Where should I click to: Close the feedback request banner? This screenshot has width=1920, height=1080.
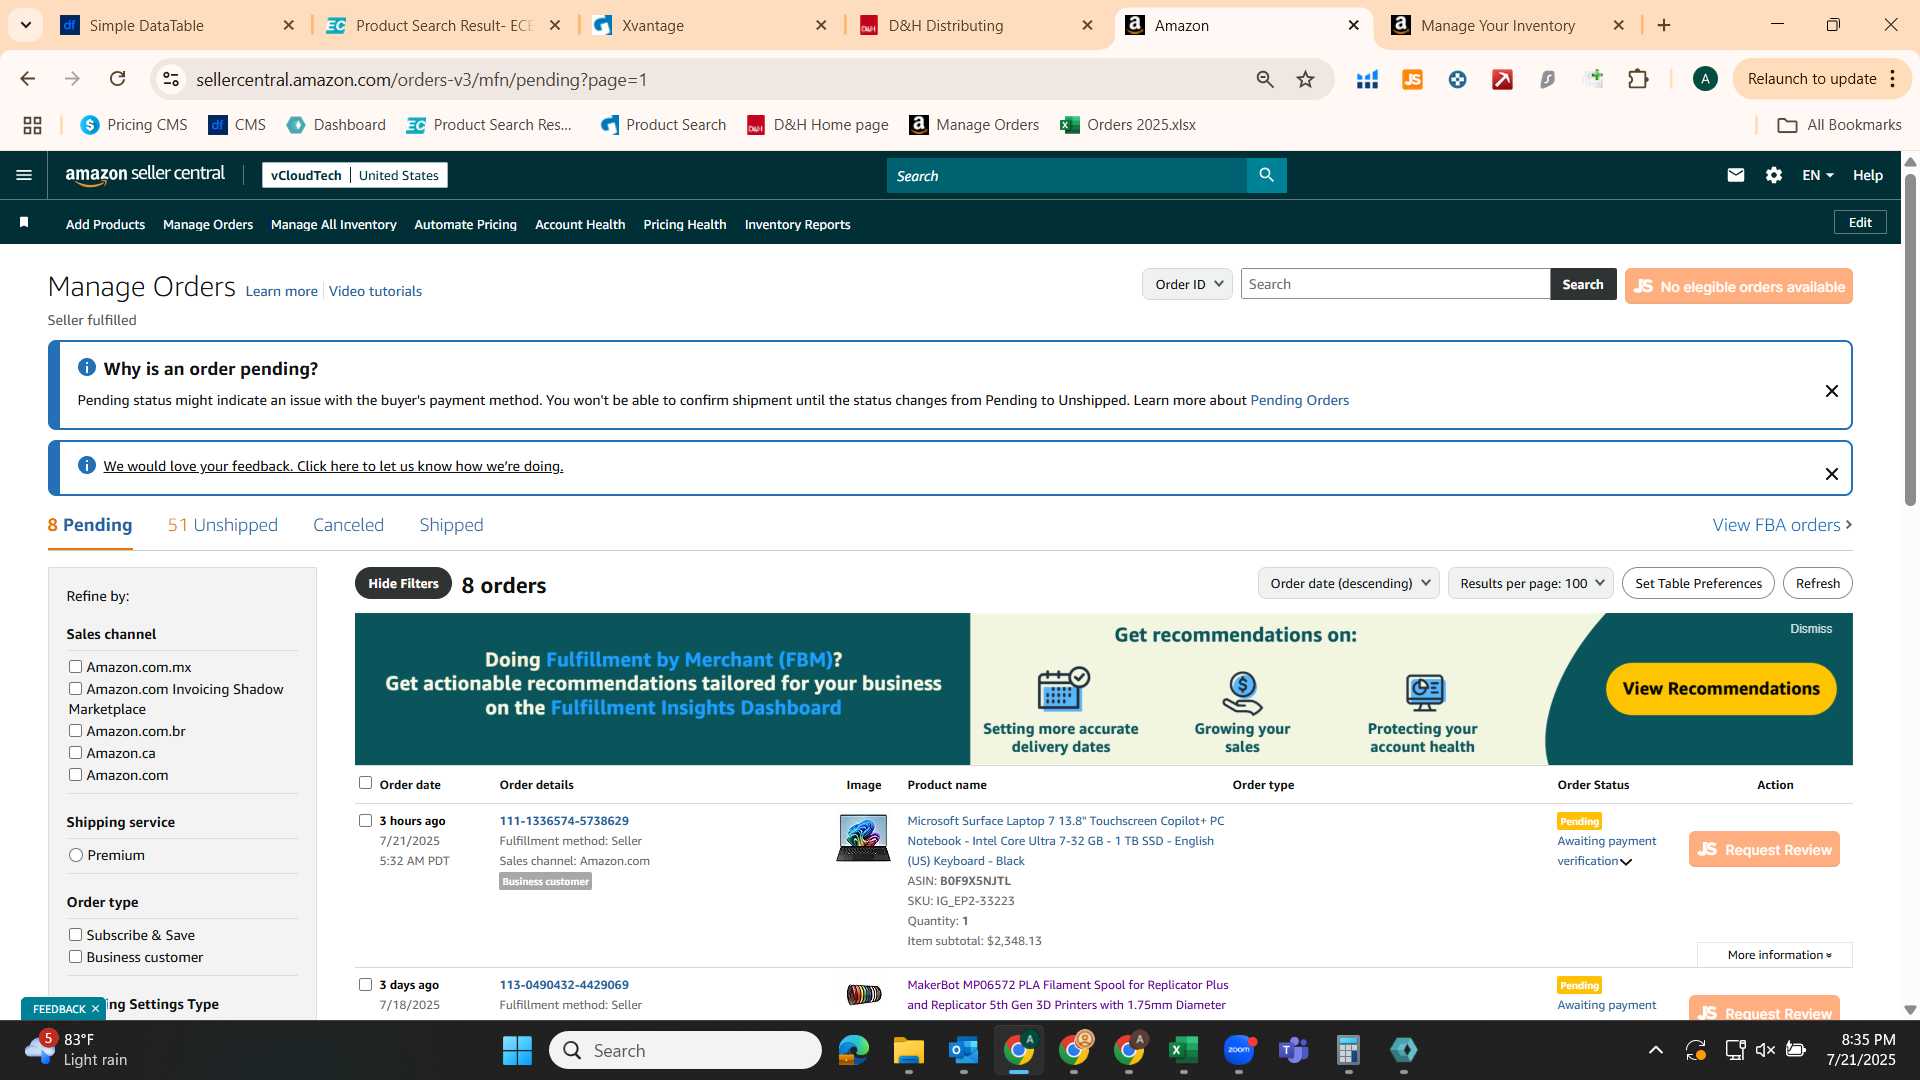pyautogui.click(x=1832, y=474)
